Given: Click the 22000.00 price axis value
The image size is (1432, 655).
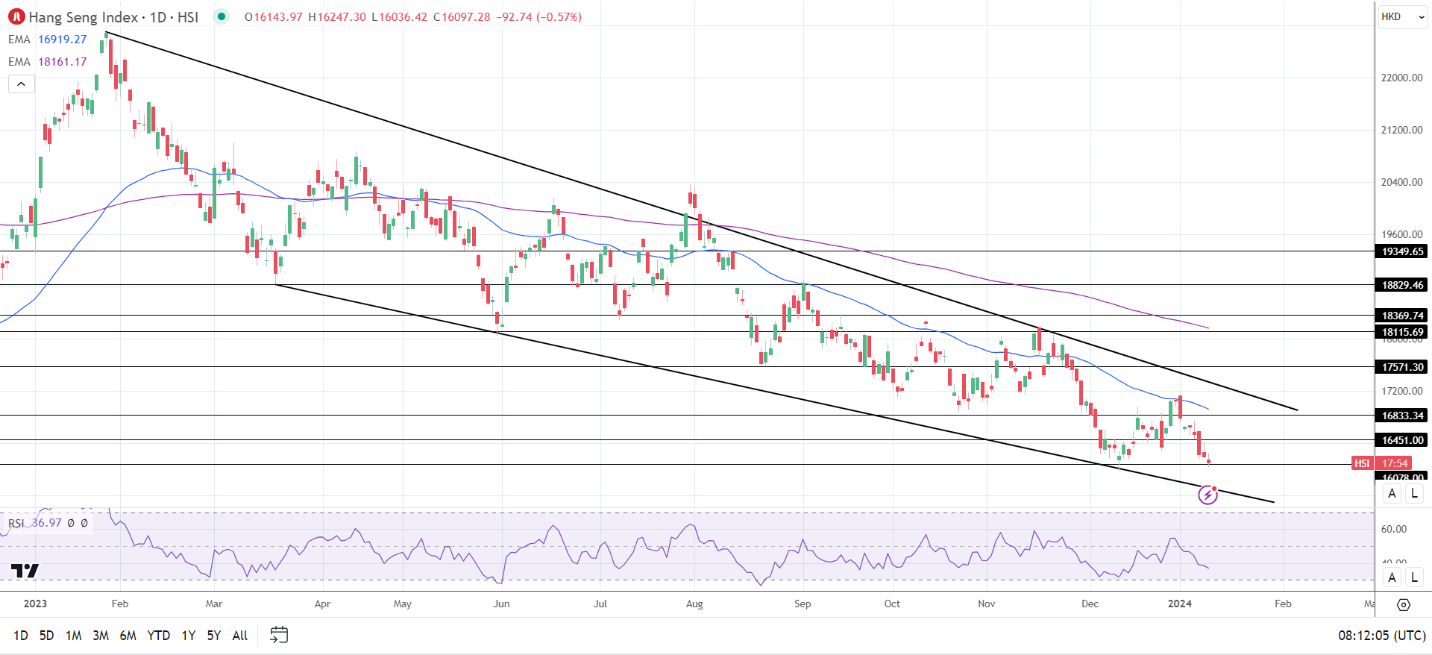Looking at the screenshot, I should [x=1403, y=78].
